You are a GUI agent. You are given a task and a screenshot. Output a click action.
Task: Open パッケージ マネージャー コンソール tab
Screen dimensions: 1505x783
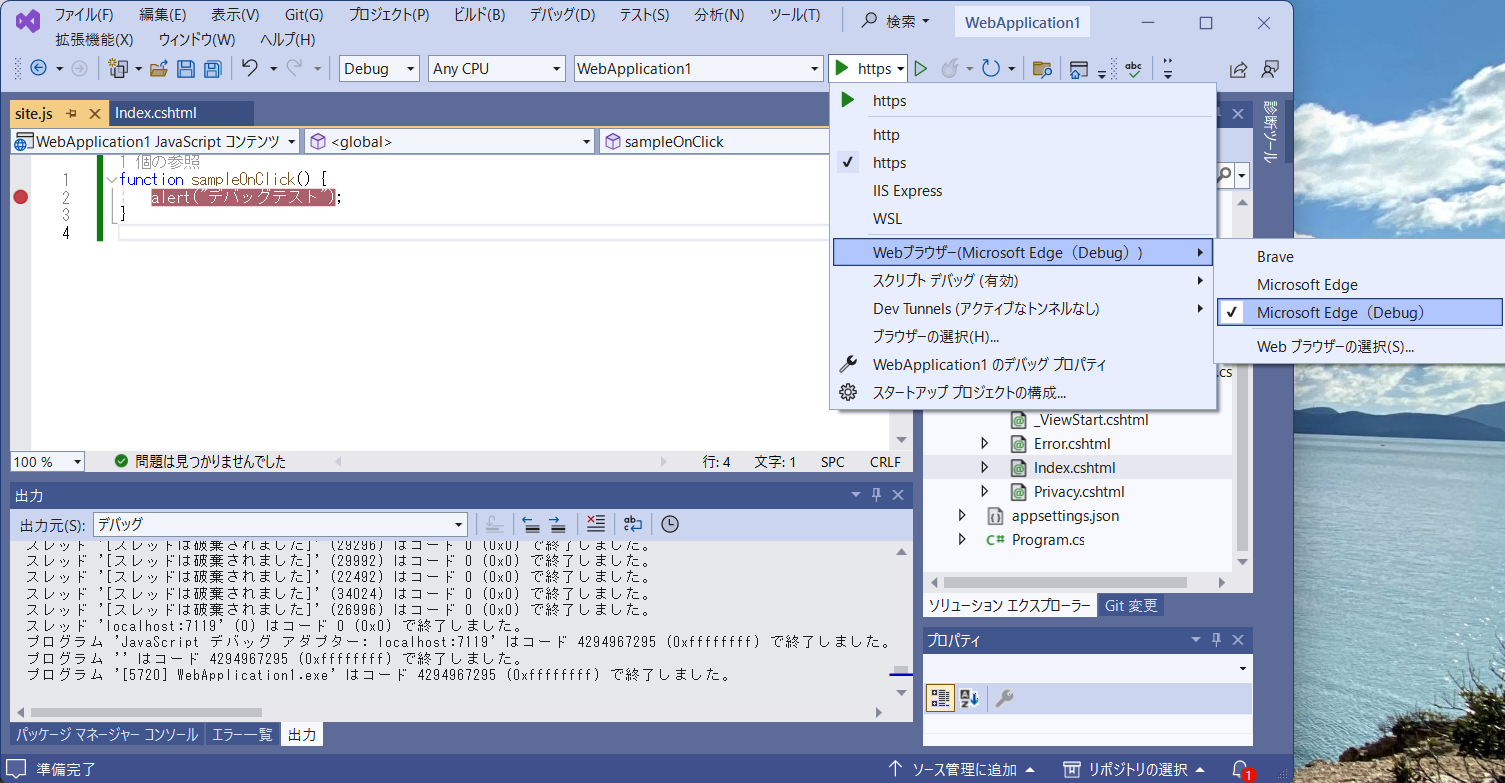point(107,735)
